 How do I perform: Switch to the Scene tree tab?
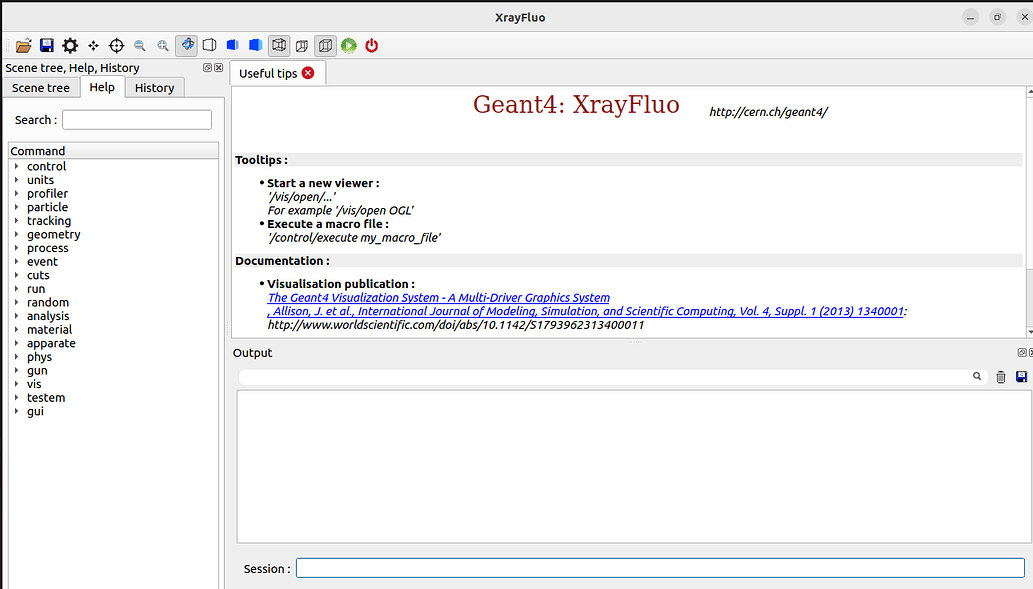point(41,88)
